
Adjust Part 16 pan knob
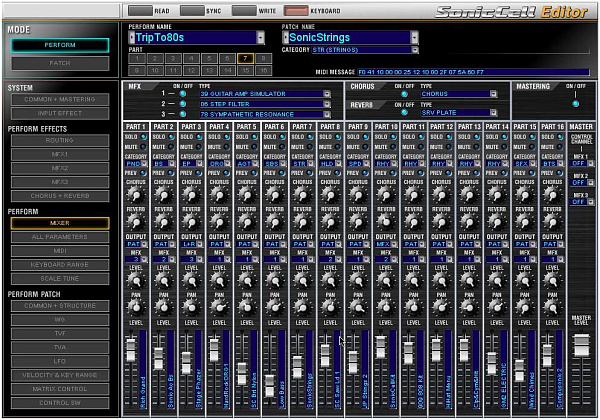(552, 307)
